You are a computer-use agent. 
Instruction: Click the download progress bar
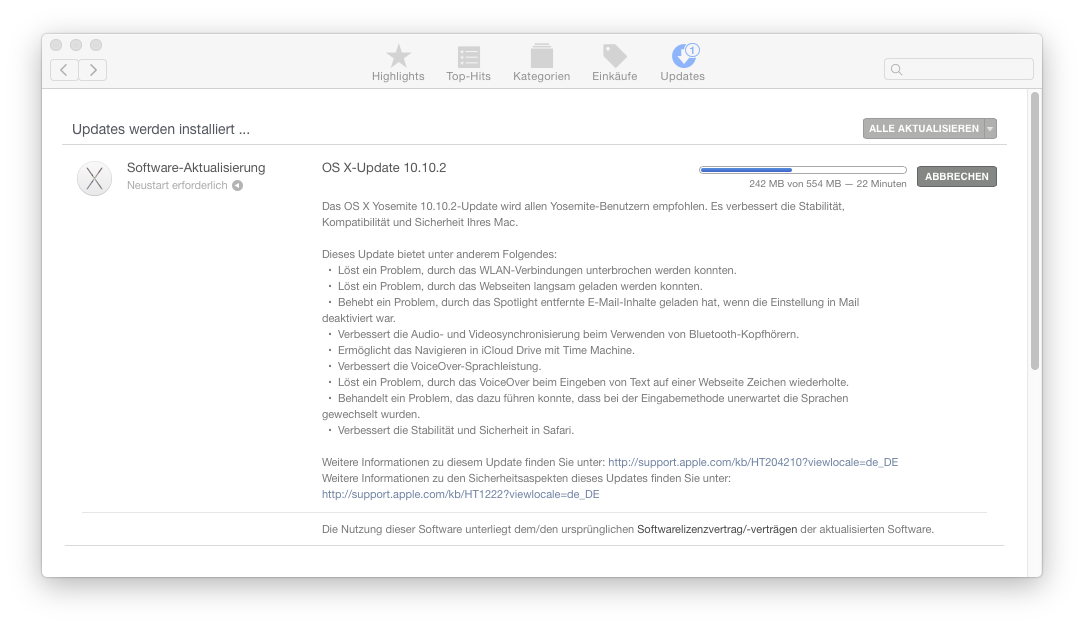803,170
